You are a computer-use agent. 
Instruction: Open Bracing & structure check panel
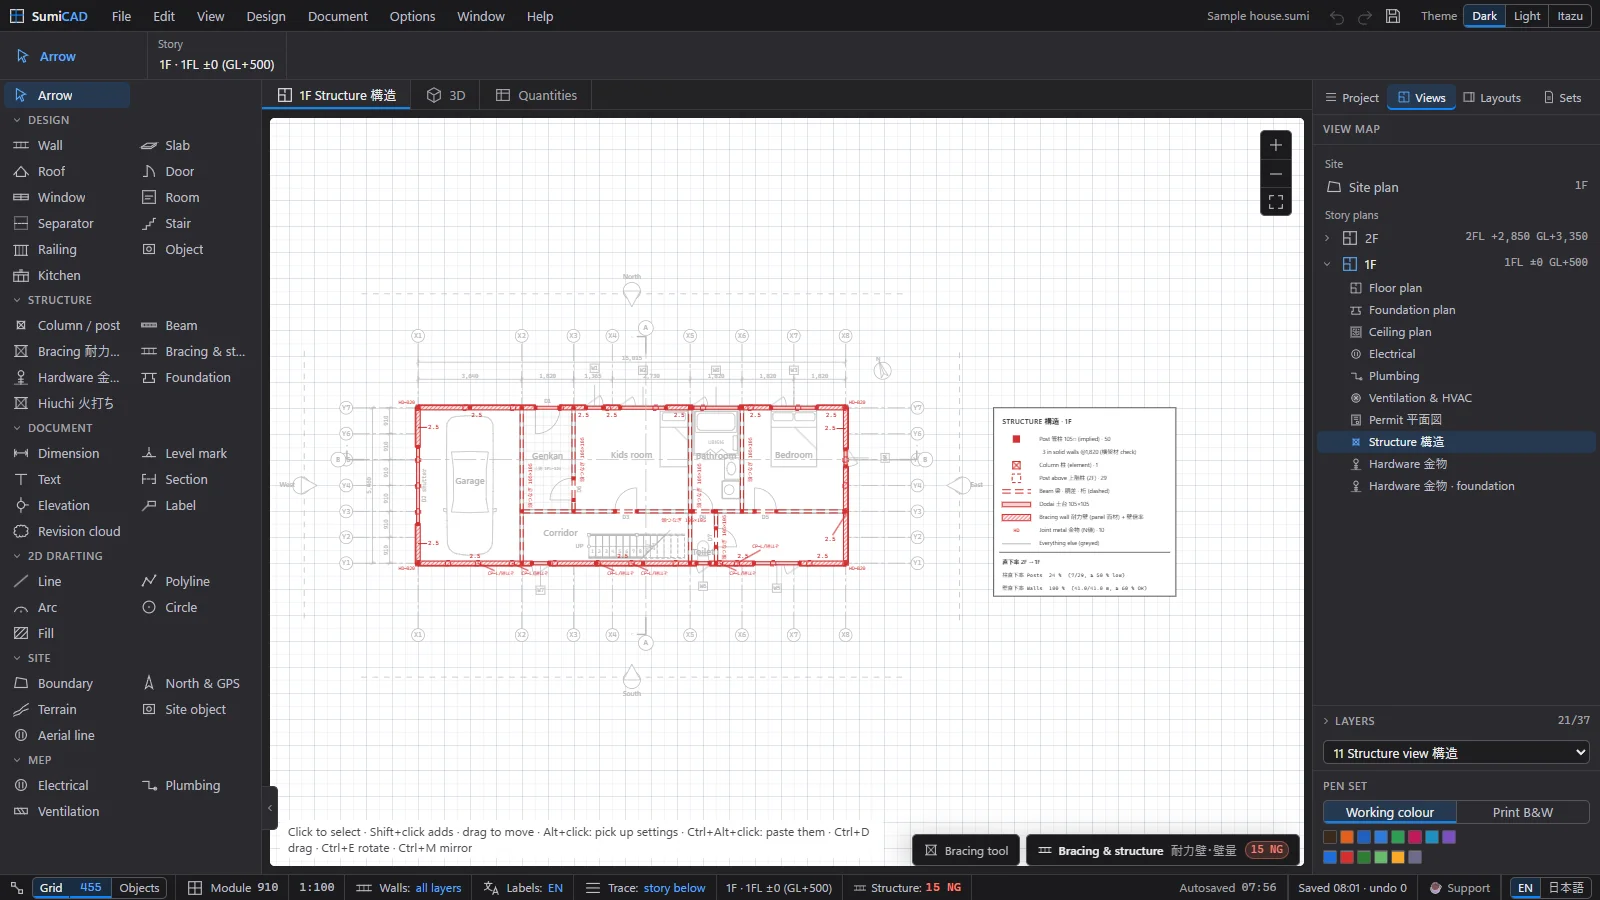(1163, 851)
